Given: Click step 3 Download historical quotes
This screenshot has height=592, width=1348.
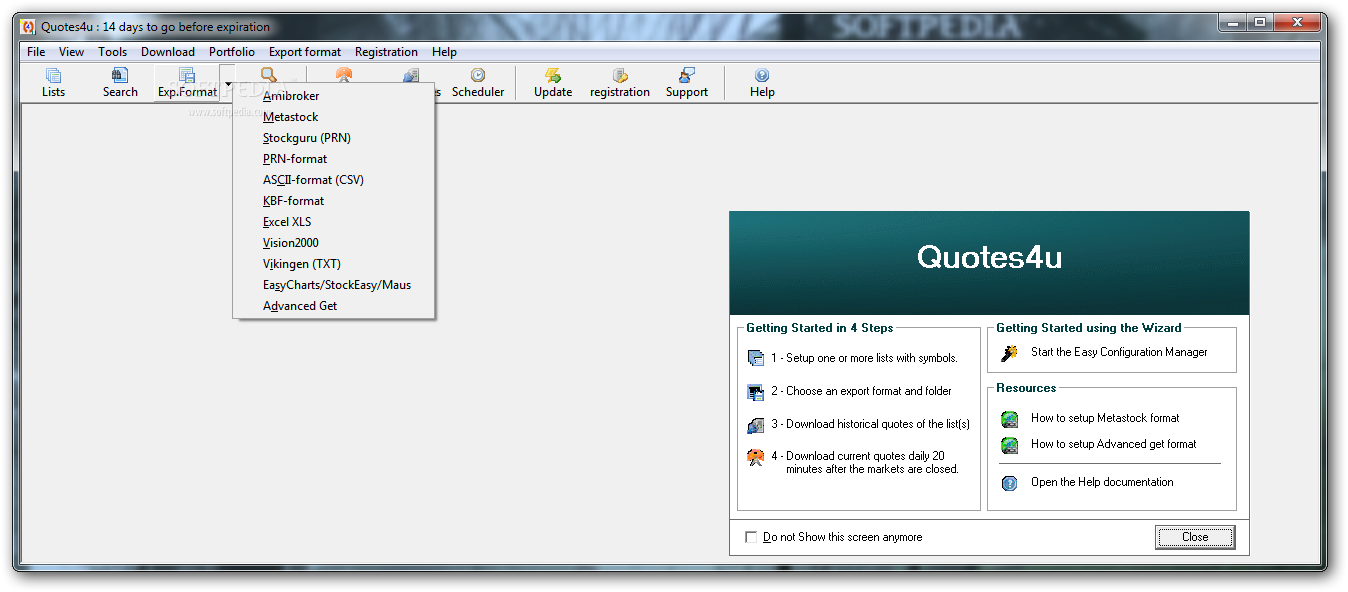Looking at the screenshot, I should (870, 424).
